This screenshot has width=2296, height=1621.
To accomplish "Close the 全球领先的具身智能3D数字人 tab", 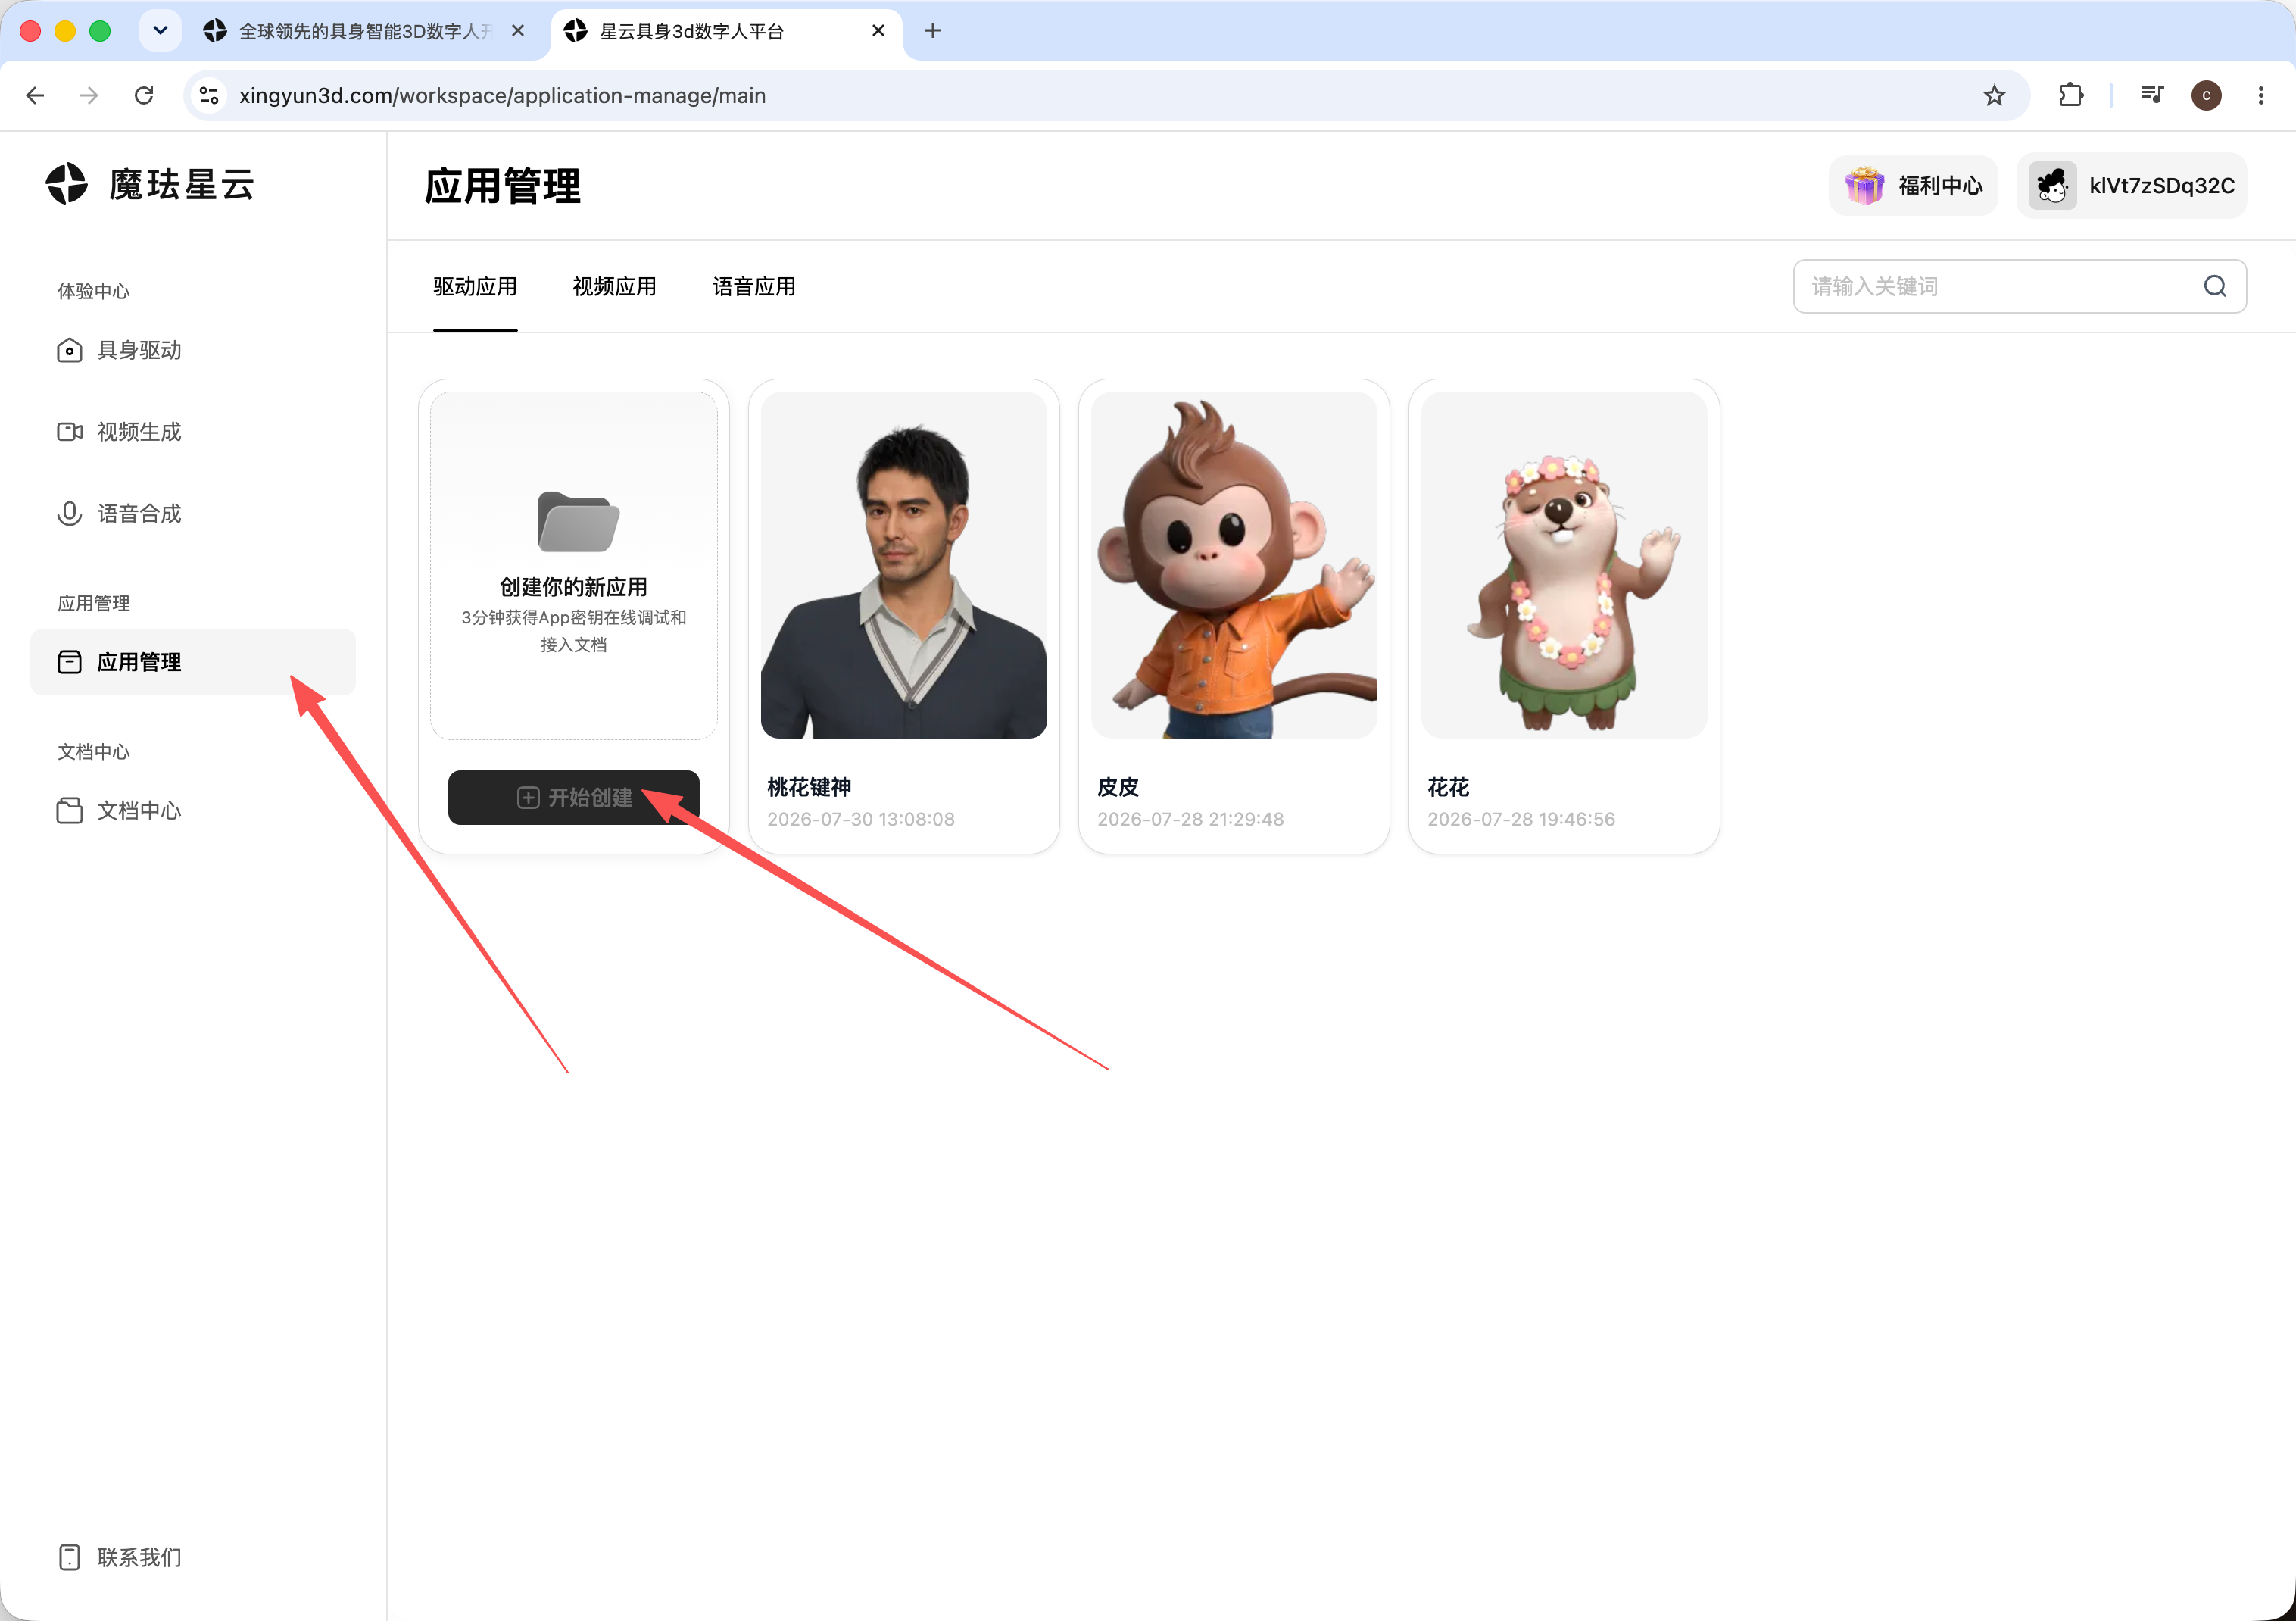I will [518, 31].
